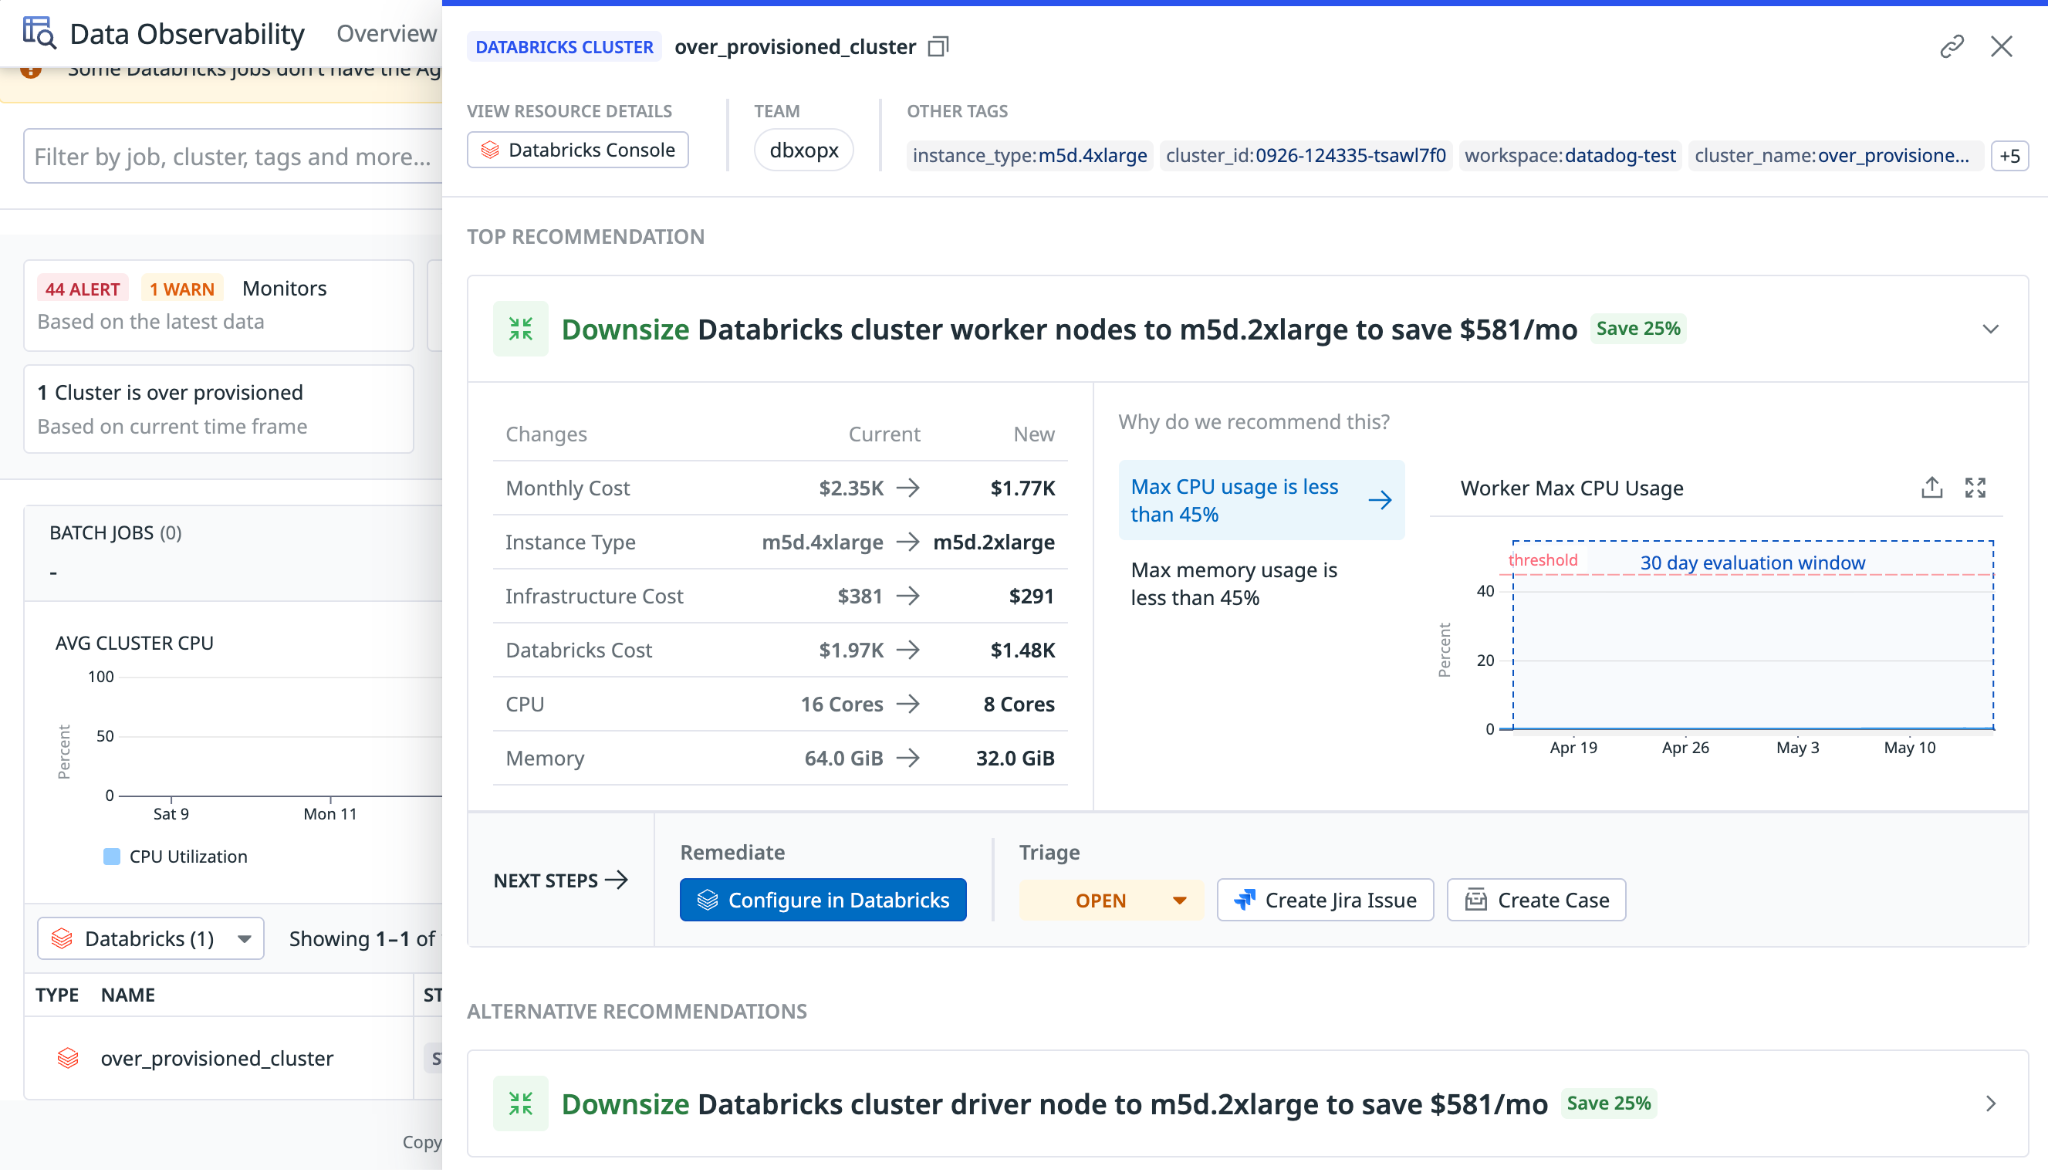
Task: Click Databricks icon in over_provisioned_cluster row
Action: click(x=68, y=1058)
